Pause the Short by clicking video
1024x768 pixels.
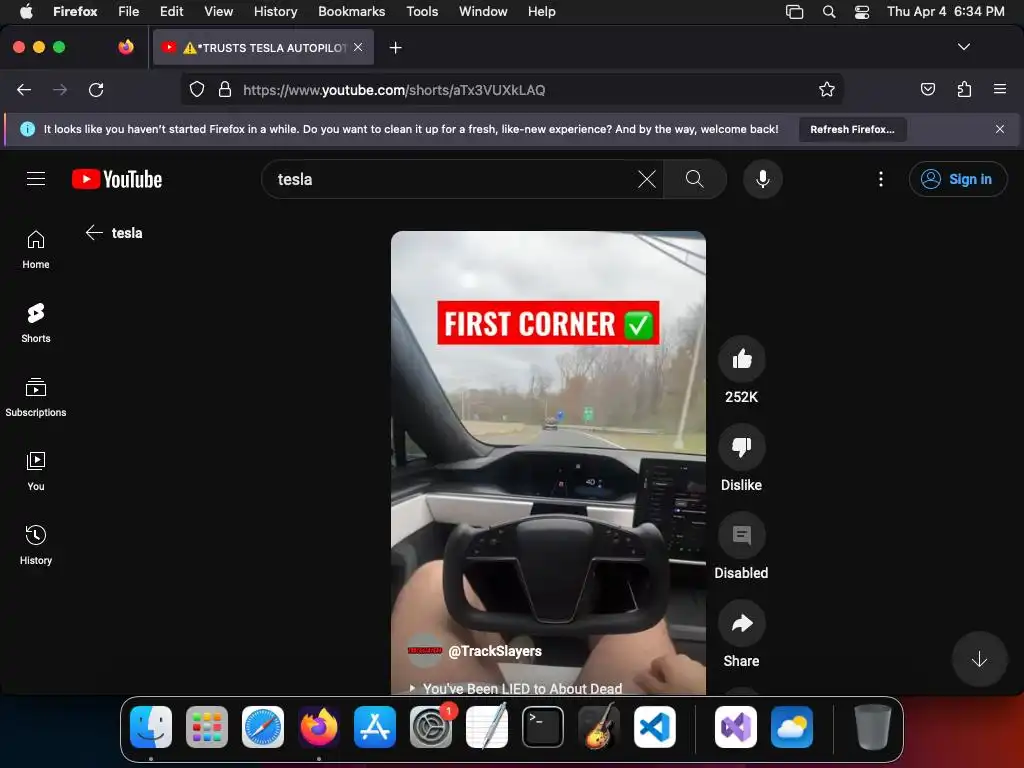point(548,462)
